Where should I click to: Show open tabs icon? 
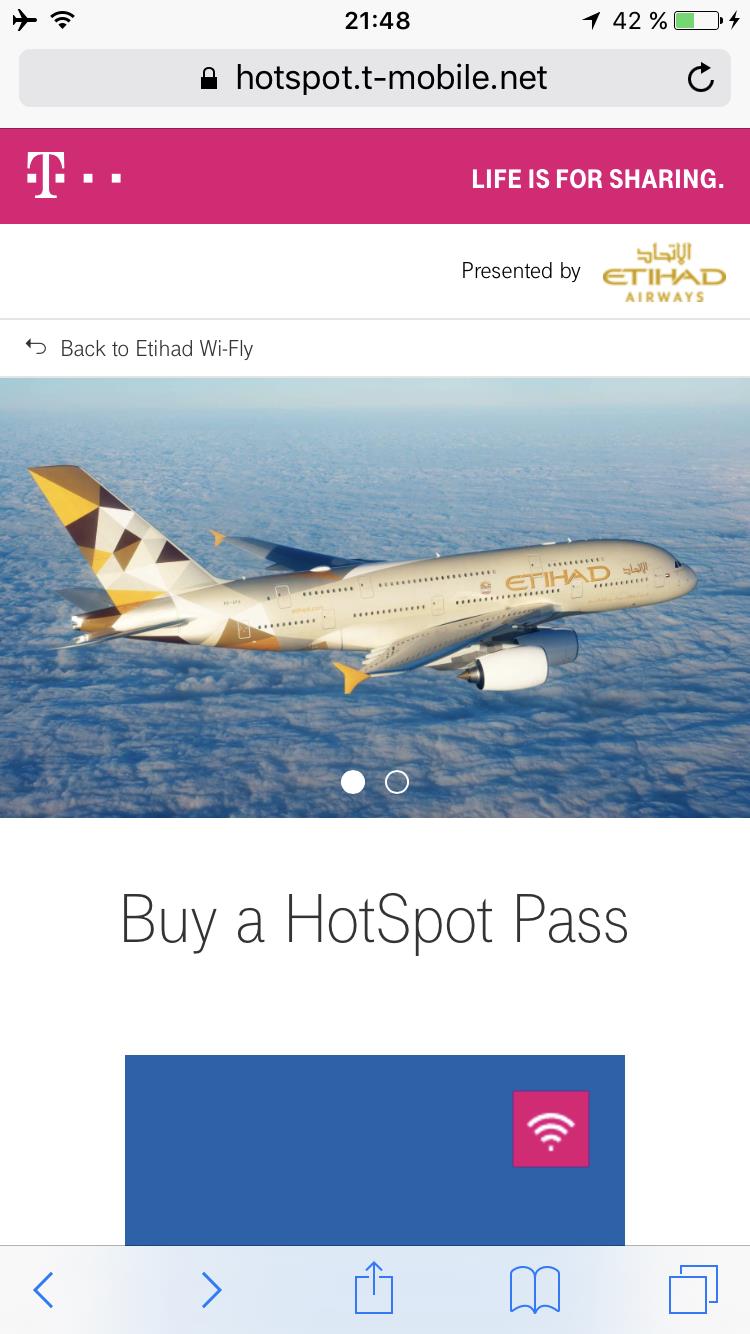pyautogui.click(x=693, y=1289)
